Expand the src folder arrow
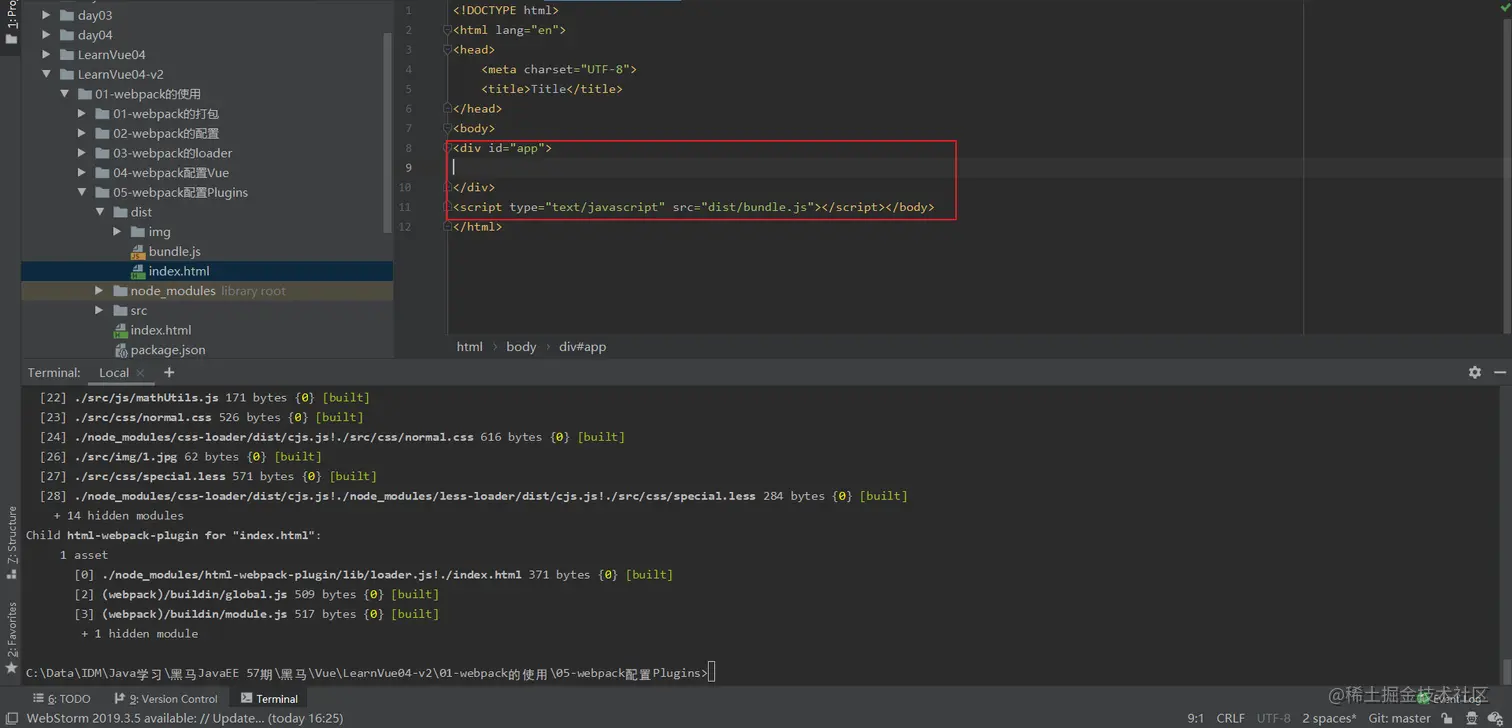1512x728 pixels. [100, 311]
